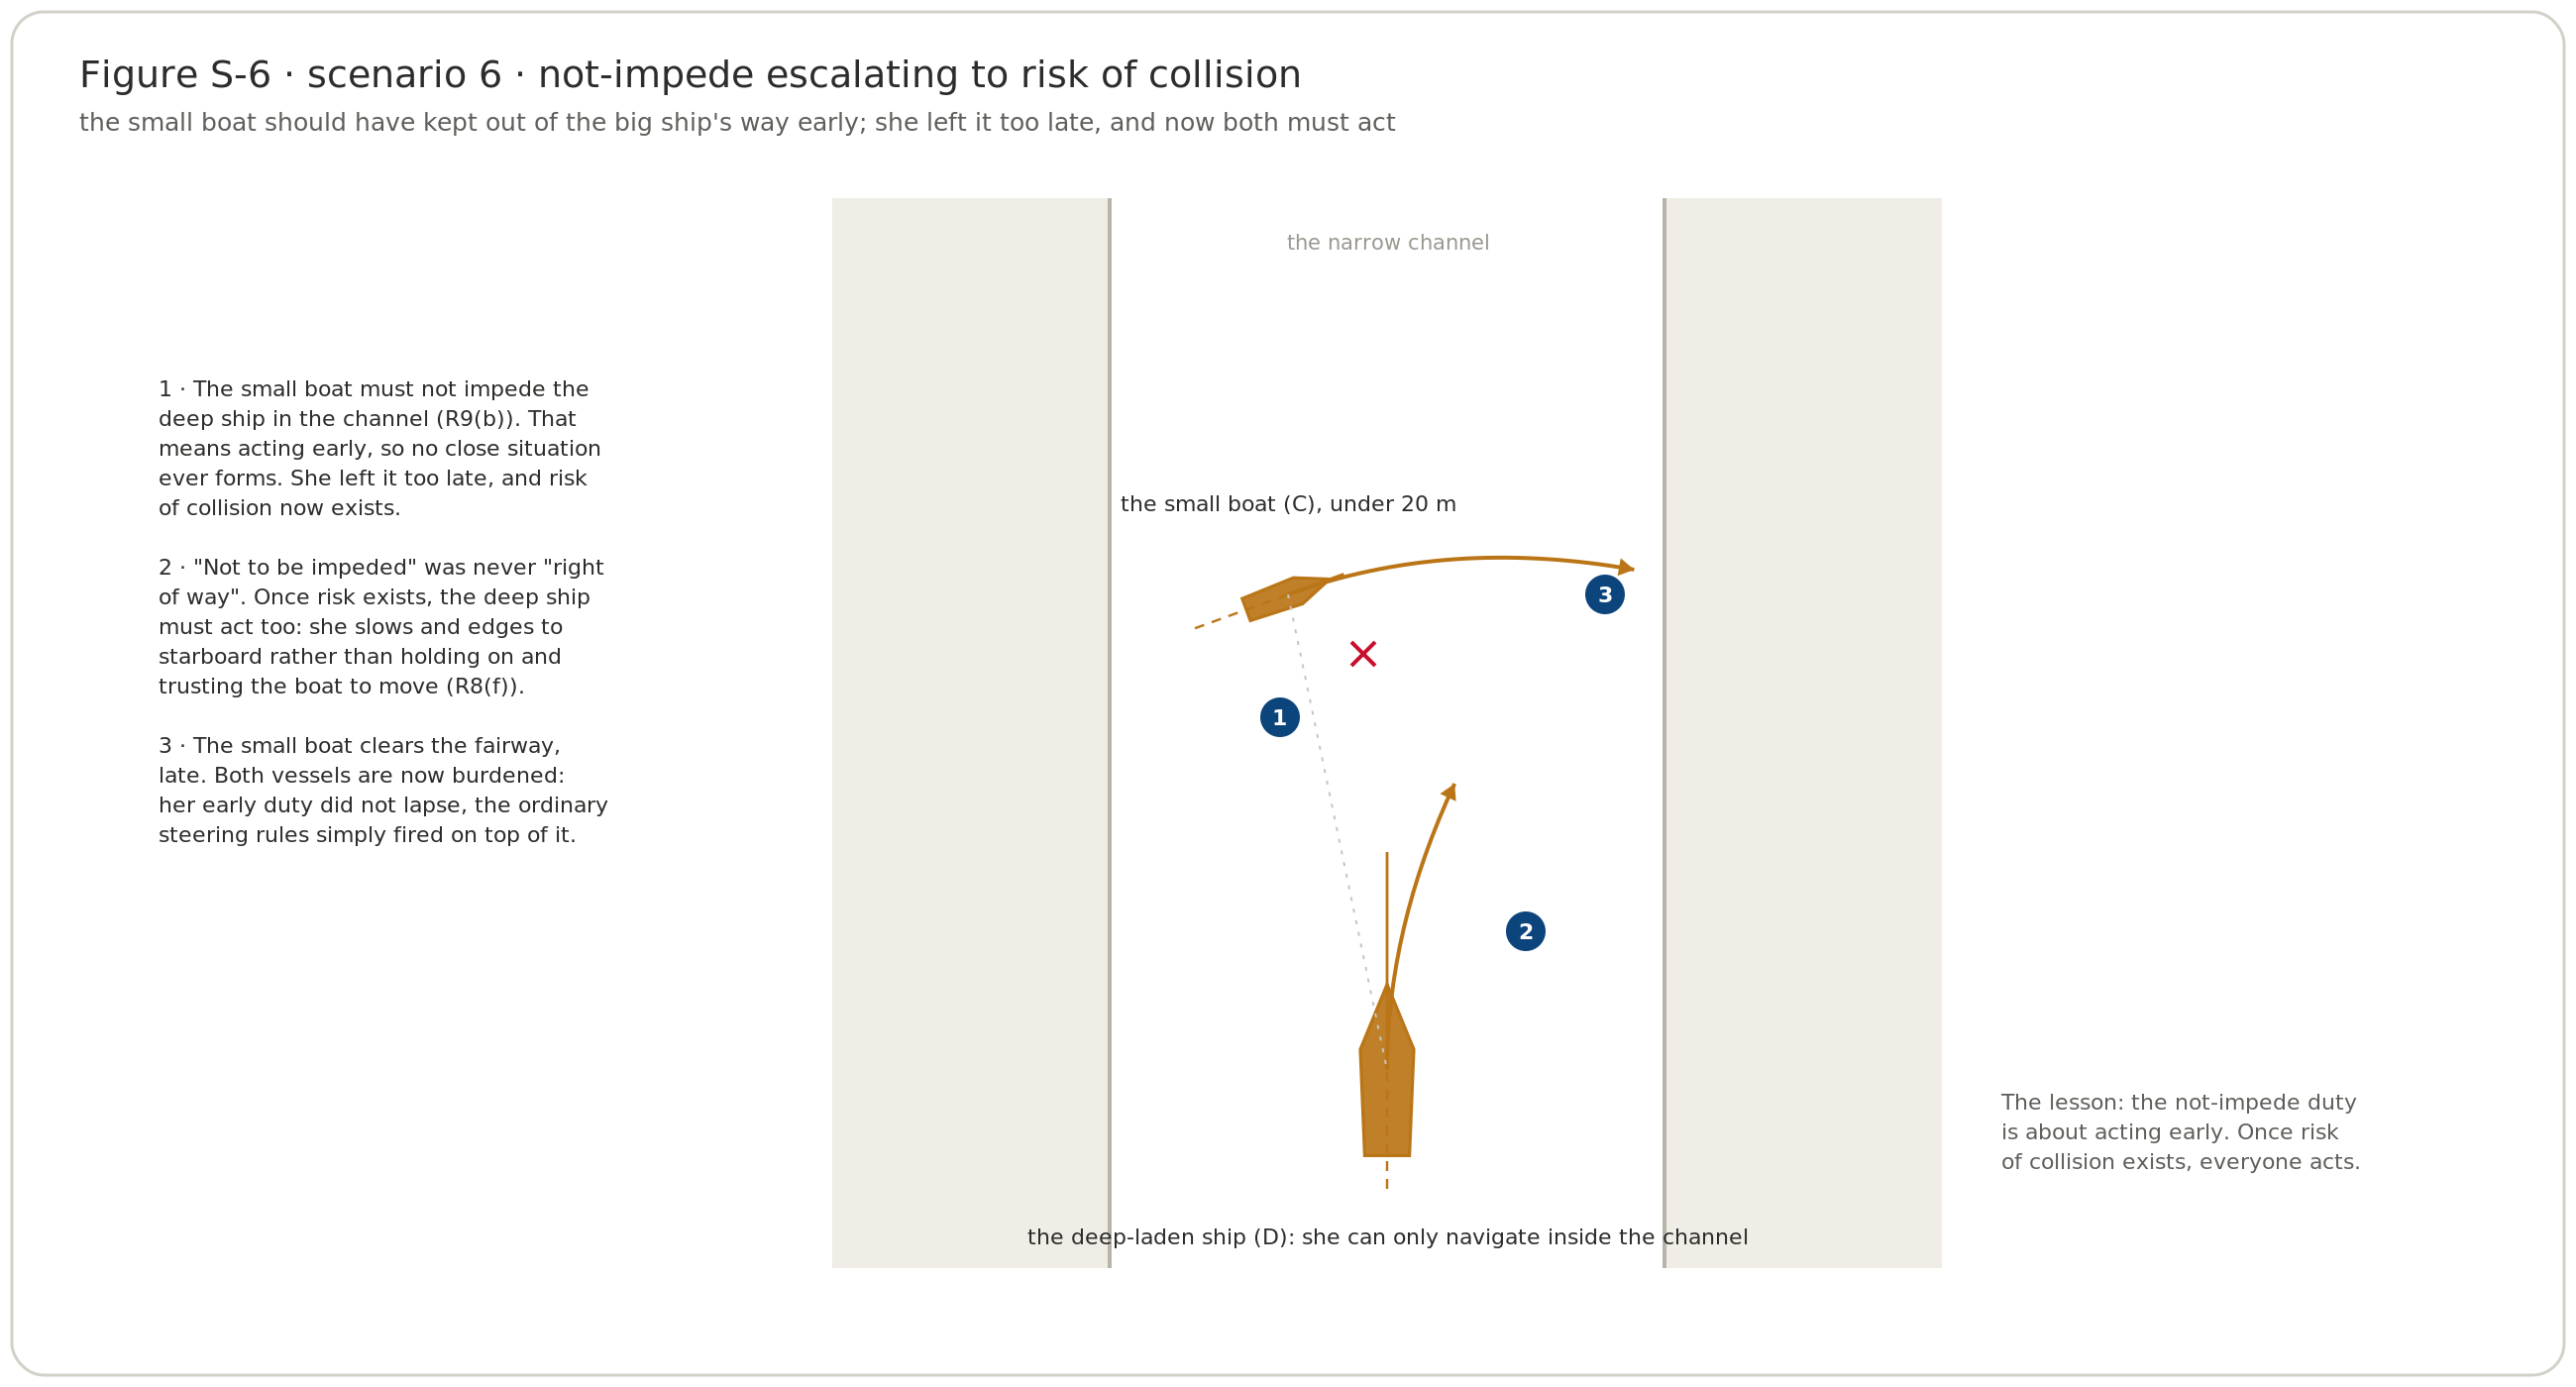The image size is (2576, 1387).
Task: Click the red X collision point
Action: 1363,654
